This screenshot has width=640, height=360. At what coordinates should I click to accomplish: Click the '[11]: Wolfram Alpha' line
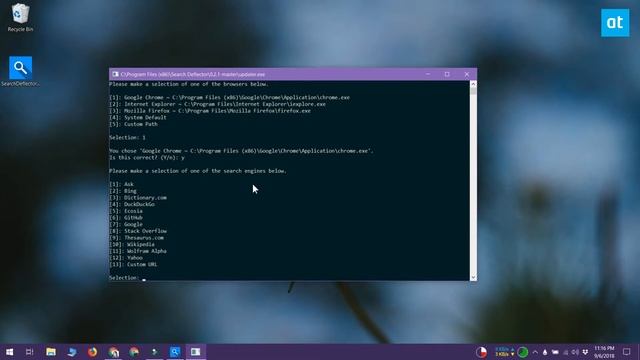tap(138, 251)
